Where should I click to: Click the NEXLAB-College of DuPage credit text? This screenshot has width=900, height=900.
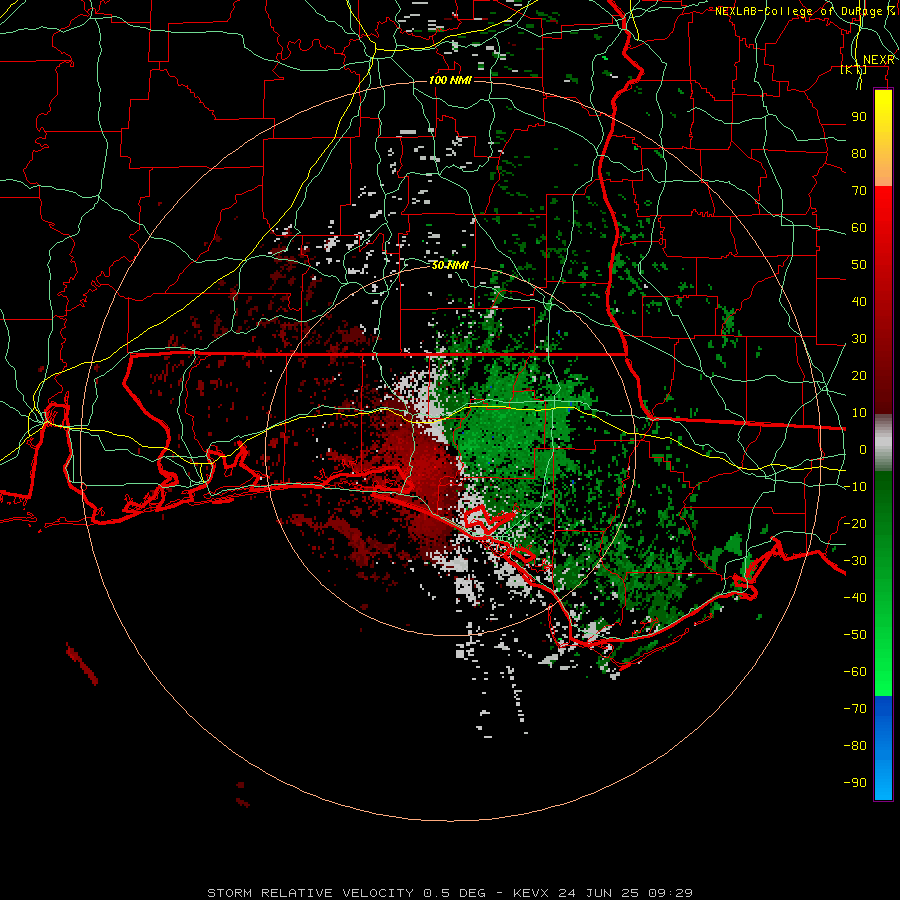[x=805, y=11]
